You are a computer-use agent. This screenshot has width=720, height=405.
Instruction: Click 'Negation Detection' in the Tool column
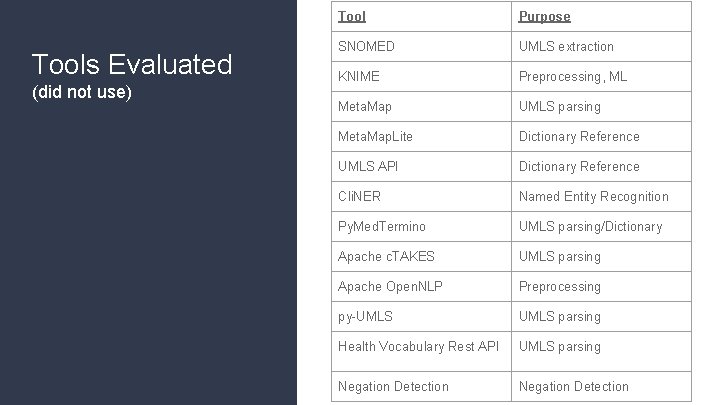pos(393,386)
